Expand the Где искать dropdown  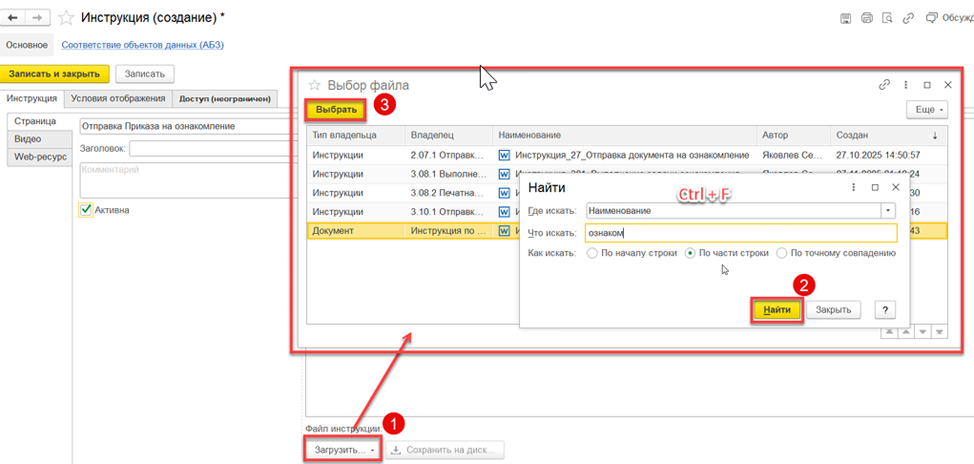889,211
